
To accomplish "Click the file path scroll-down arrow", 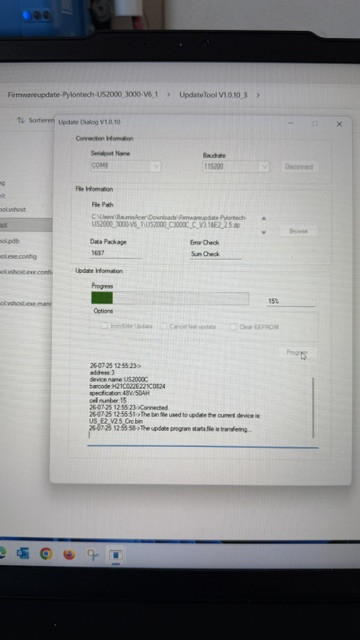I will [264, 232].
